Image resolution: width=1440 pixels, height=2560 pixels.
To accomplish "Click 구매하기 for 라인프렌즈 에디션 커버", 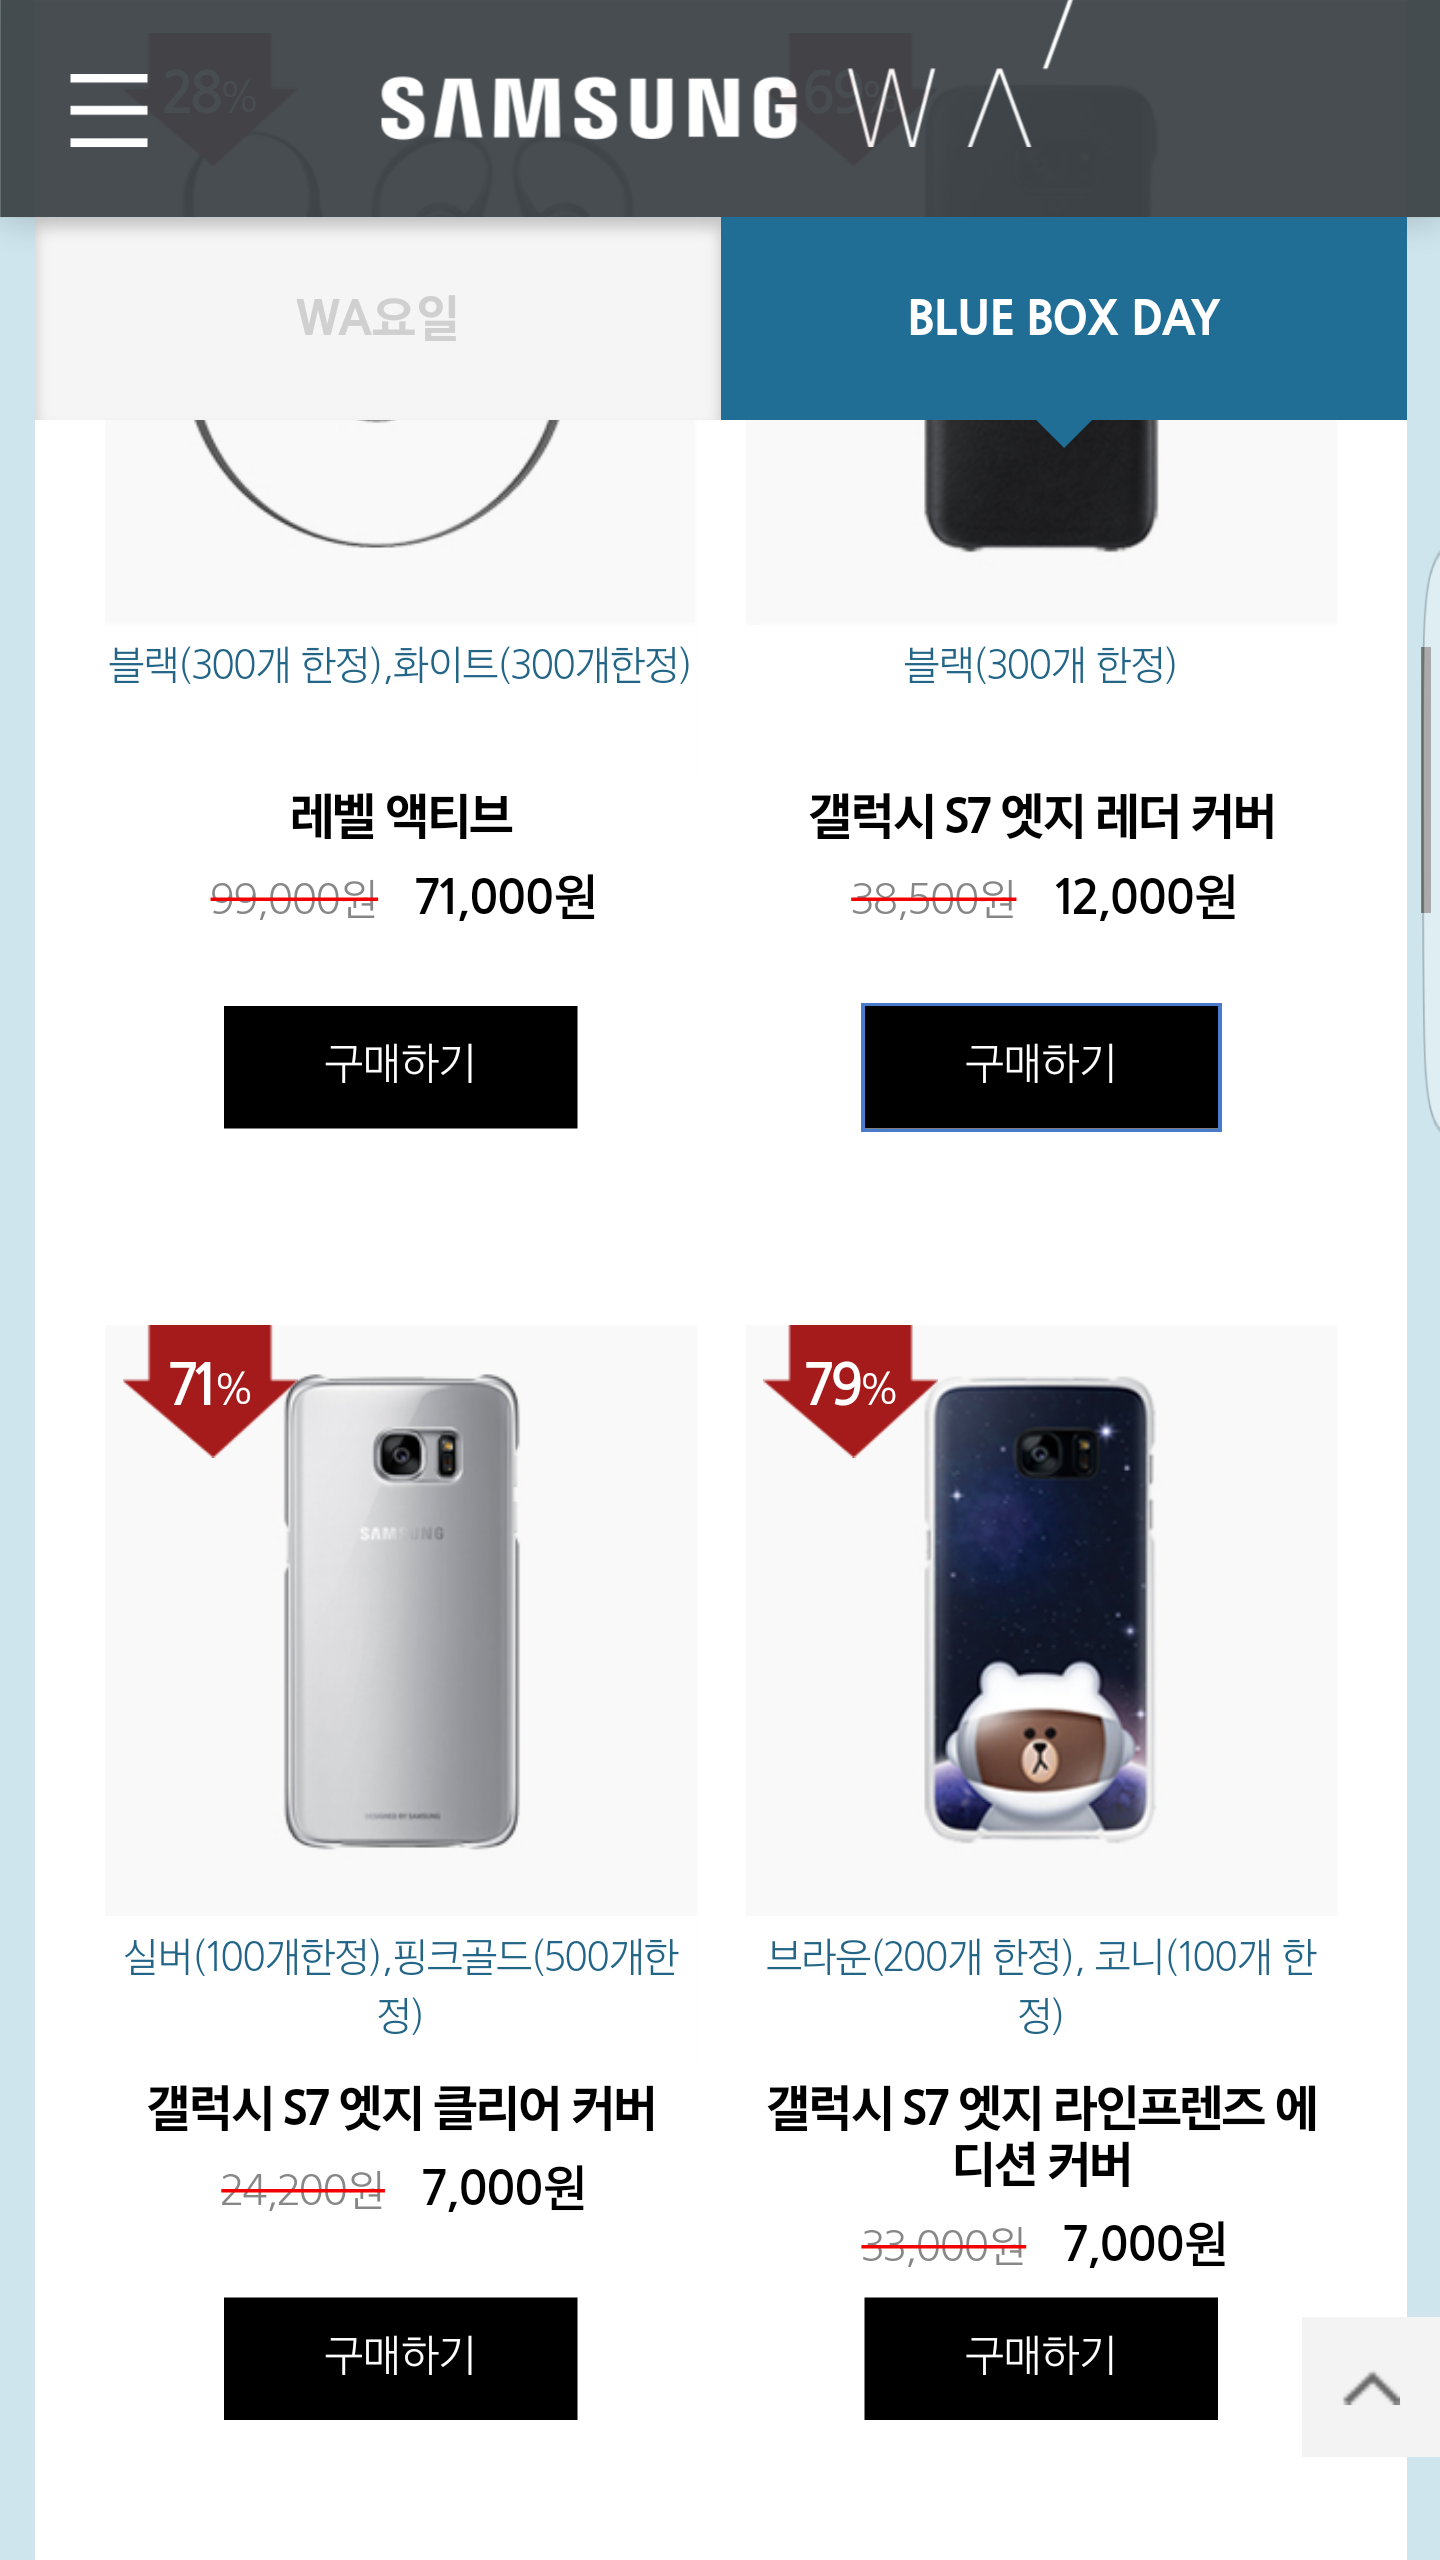I will click(1041, 2359).
